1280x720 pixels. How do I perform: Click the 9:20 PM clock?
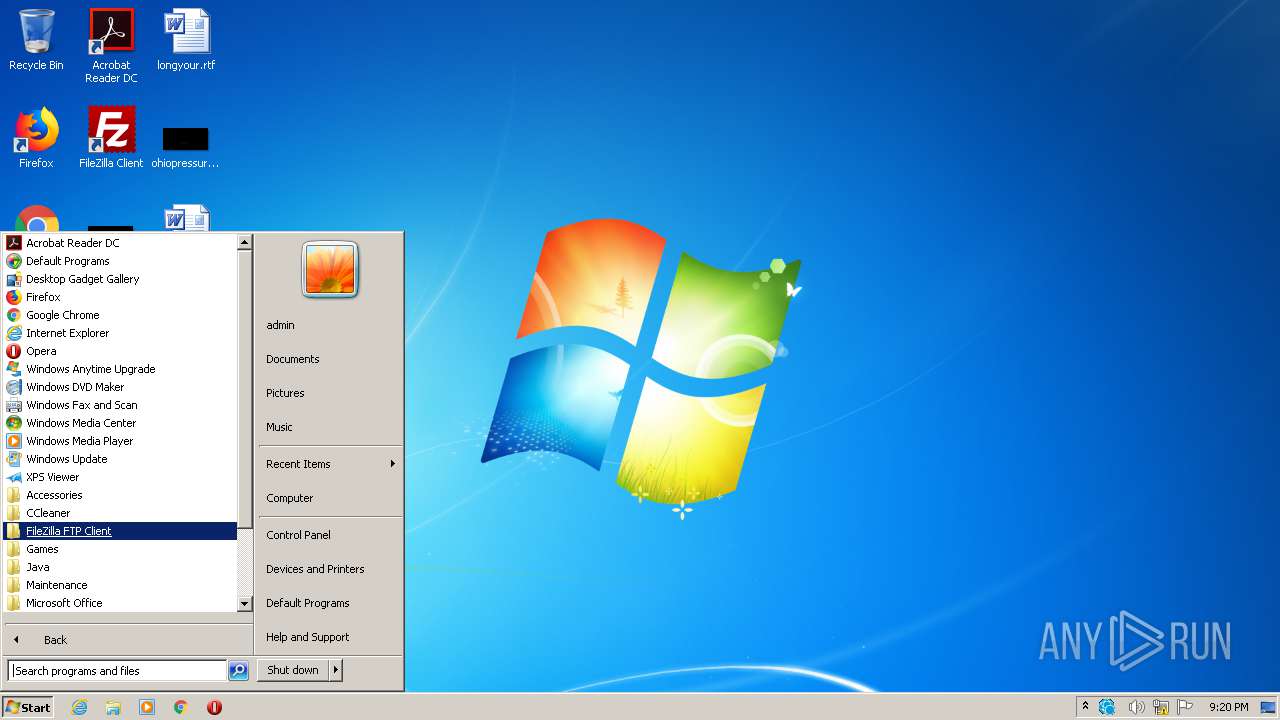(1228, 707)
